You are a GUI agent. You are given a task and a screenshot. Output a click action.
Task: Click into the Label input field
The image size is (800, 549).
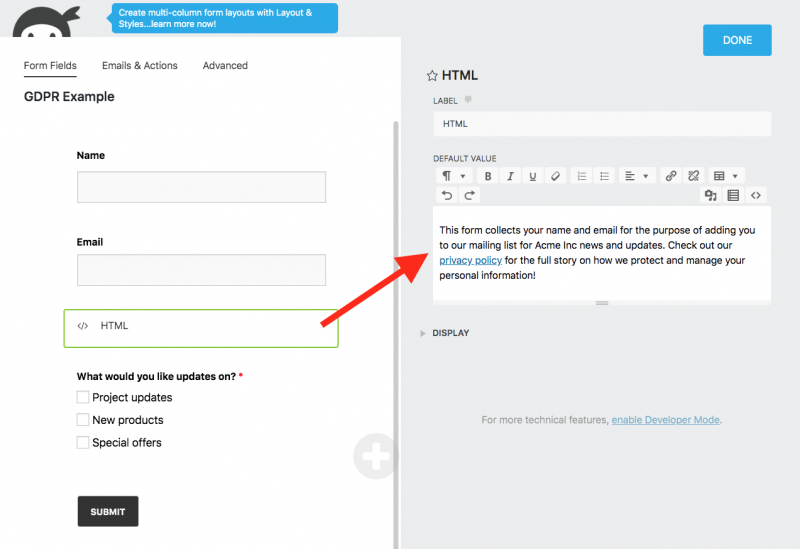601,124
